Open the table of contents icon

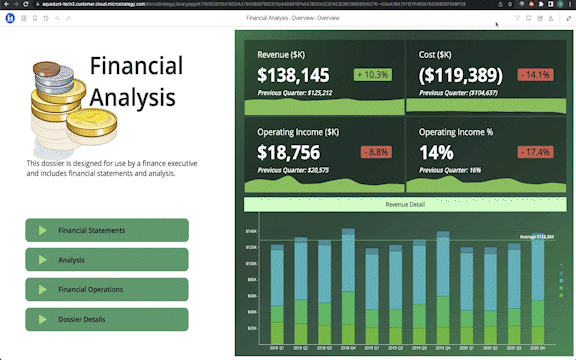click(24, 18)
